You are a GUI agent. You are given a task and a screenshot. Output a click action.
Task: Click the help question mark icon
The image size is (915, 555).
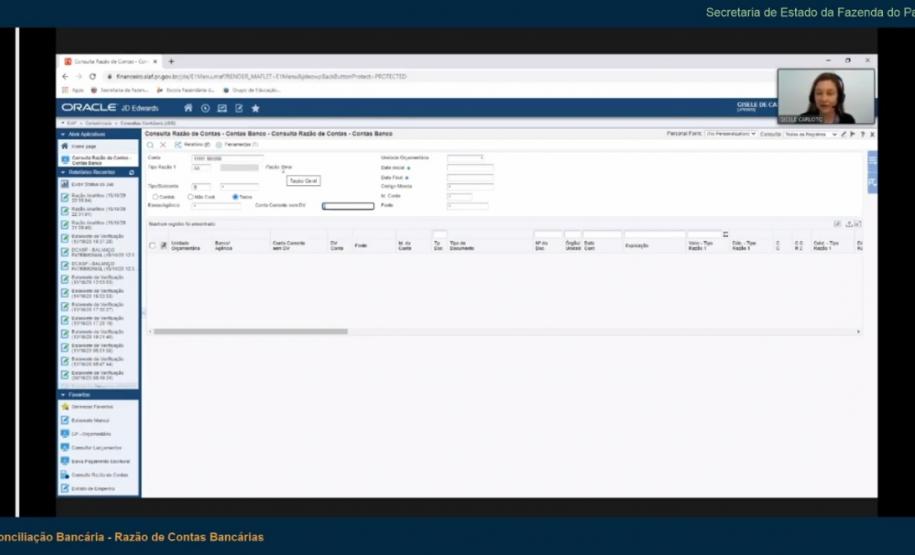click(x=862, y=134)
